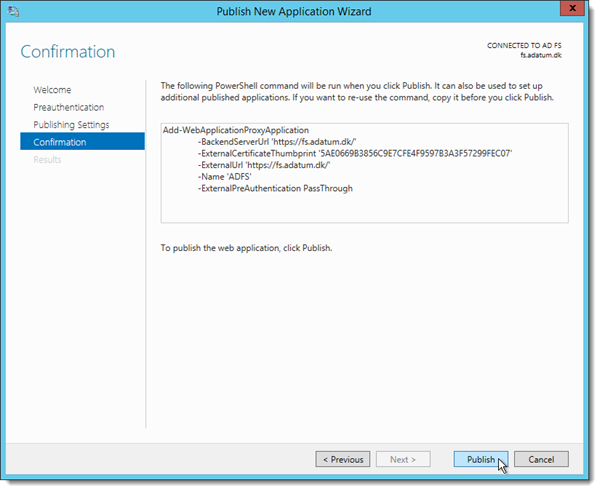Select the greyed-out Results step

(x=47, y=160)
